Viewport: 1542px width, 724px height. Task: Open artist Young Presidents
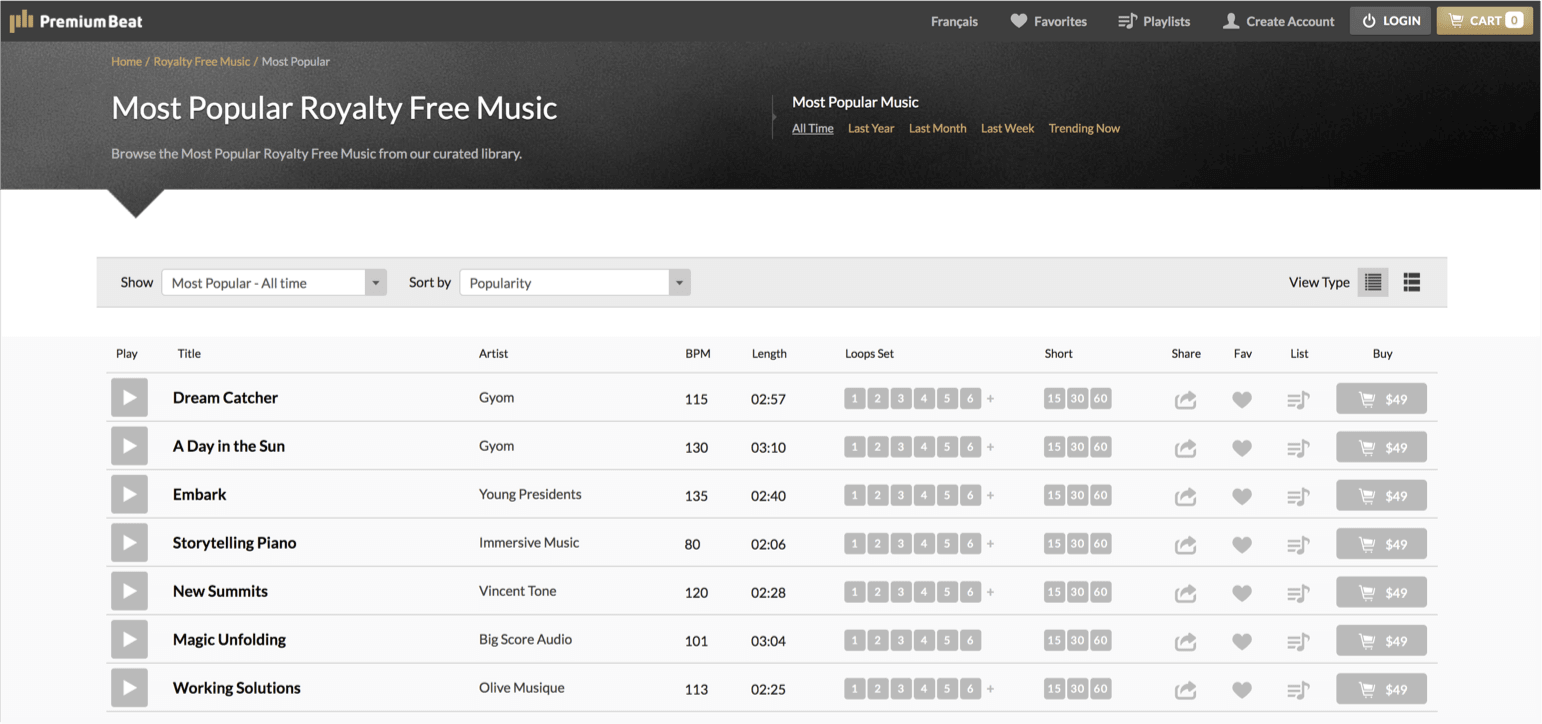[x=530, y=494]
